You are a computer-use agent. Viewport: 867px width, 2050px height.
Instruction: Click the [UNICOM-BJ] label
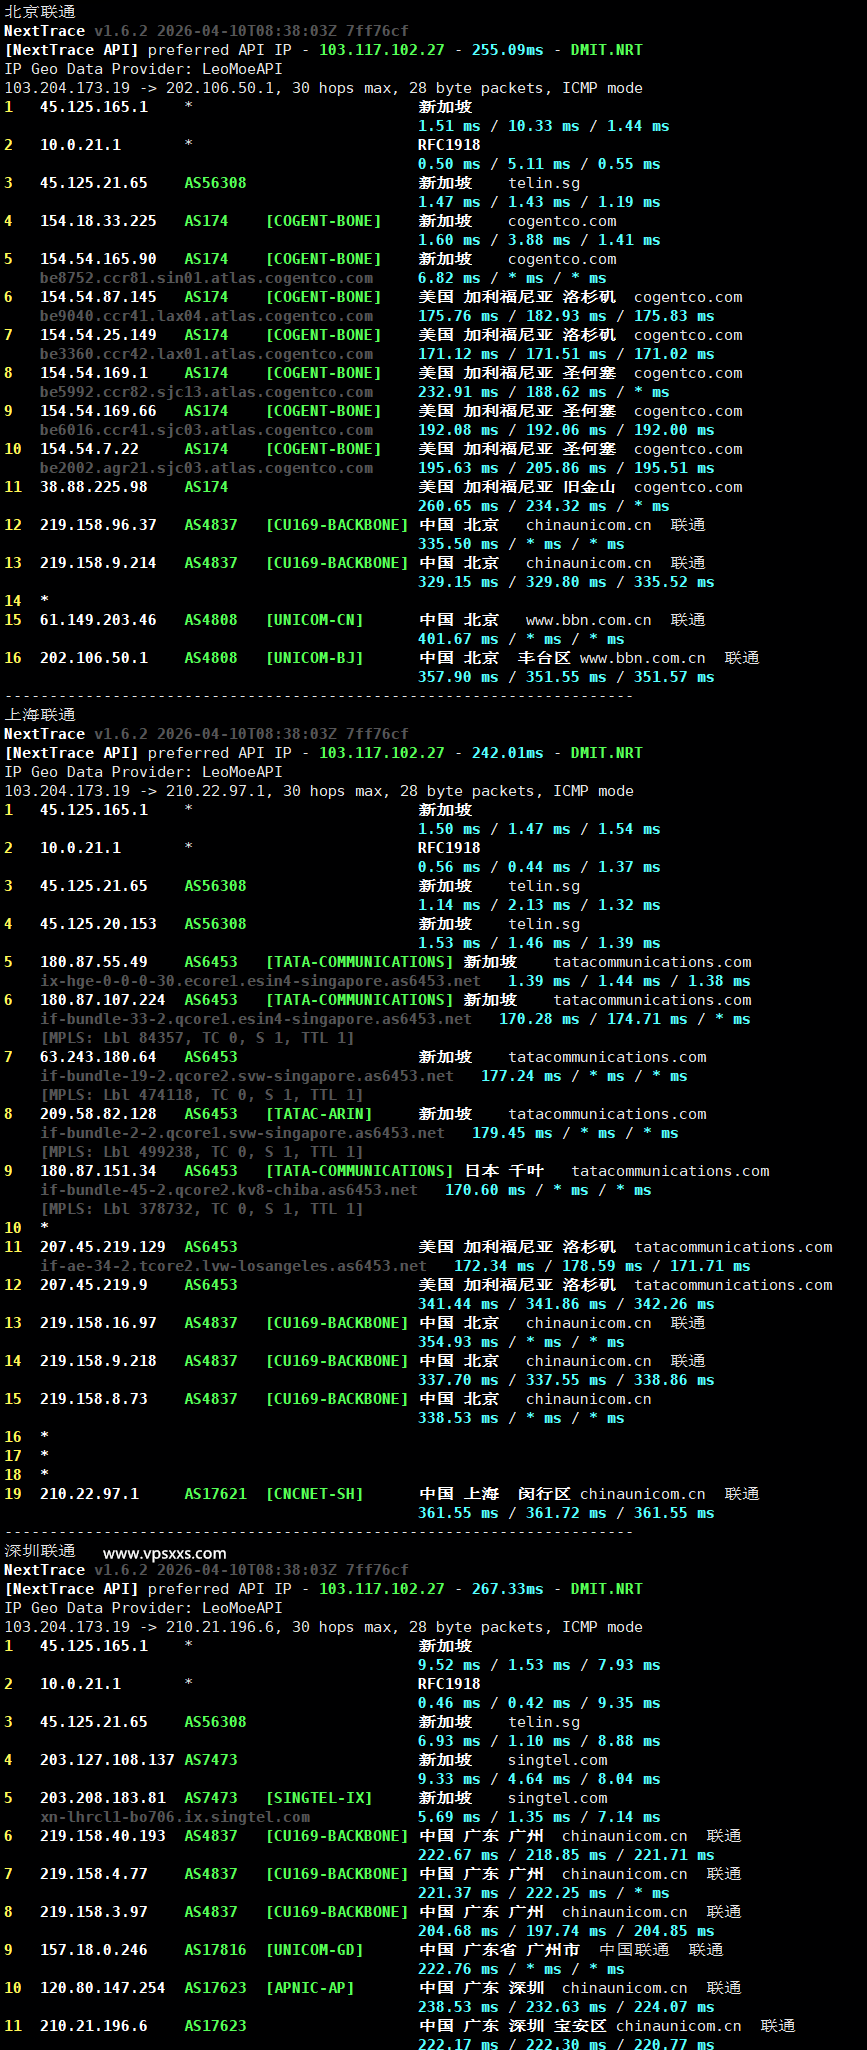coord(314,658)
